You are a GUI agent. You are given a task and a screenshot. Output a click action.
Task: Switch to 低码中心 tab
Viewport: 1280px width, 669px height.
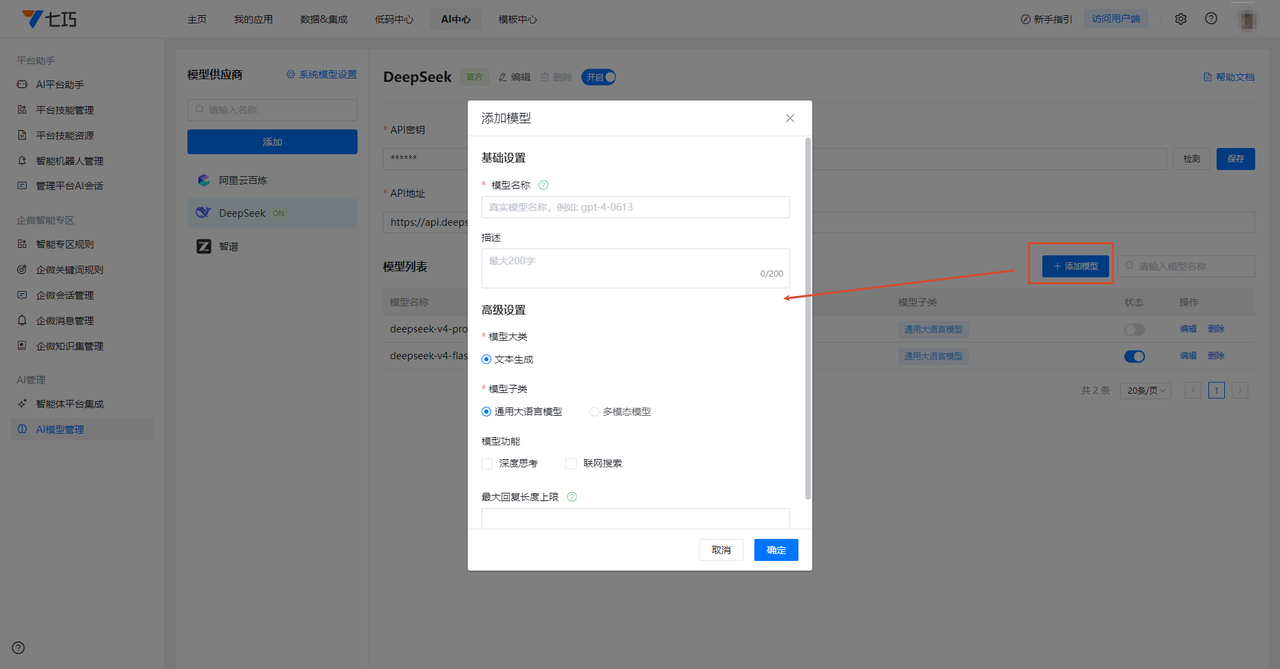[394, 19]
